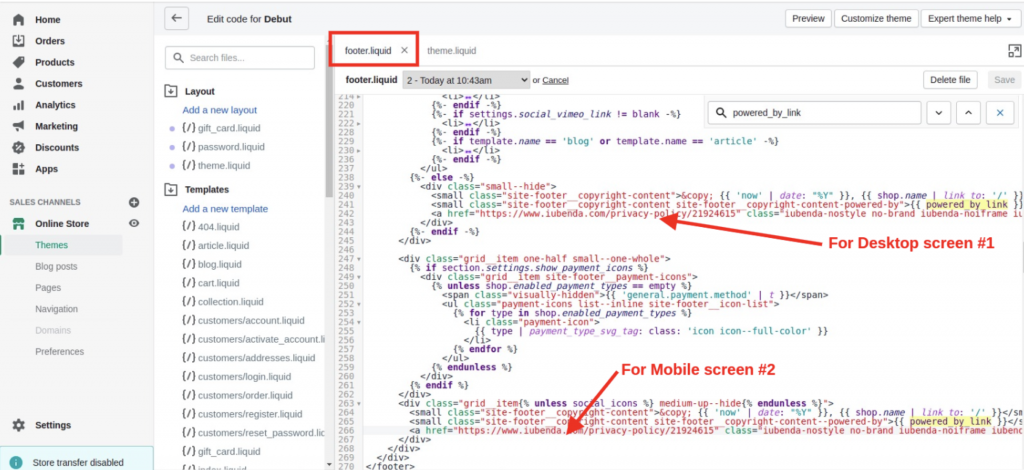Viewport: 1024px width, 470px height.
Task: Click the back arrow beside Edit code
Action: pos(177,18)
